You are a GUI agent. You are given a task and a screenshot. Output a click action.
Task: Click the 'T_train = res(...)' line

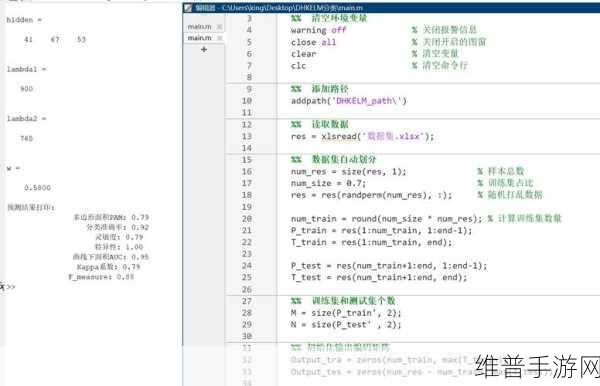(371, 242)
